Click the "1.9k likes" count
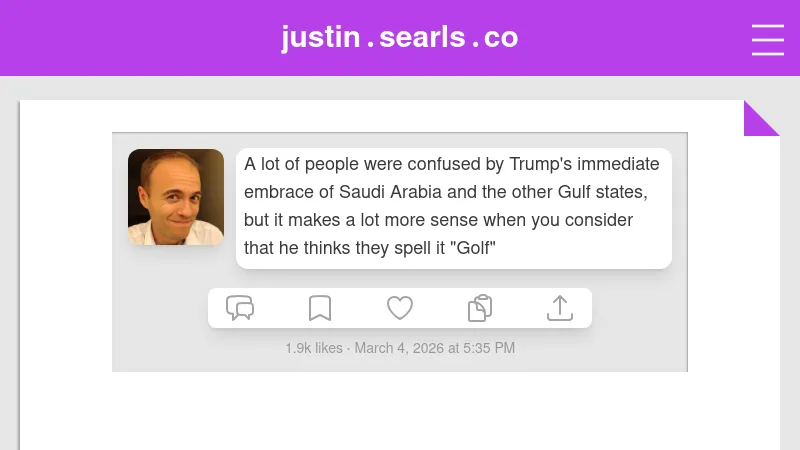This screenshot has height=450, width=800. pos(313,348)
